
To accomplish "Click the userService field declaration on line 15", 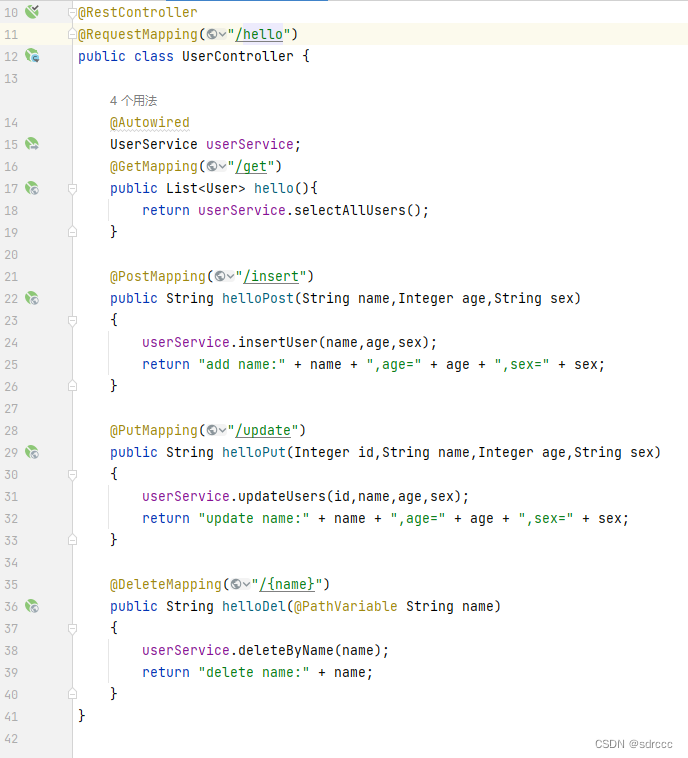I will [249, 144].
